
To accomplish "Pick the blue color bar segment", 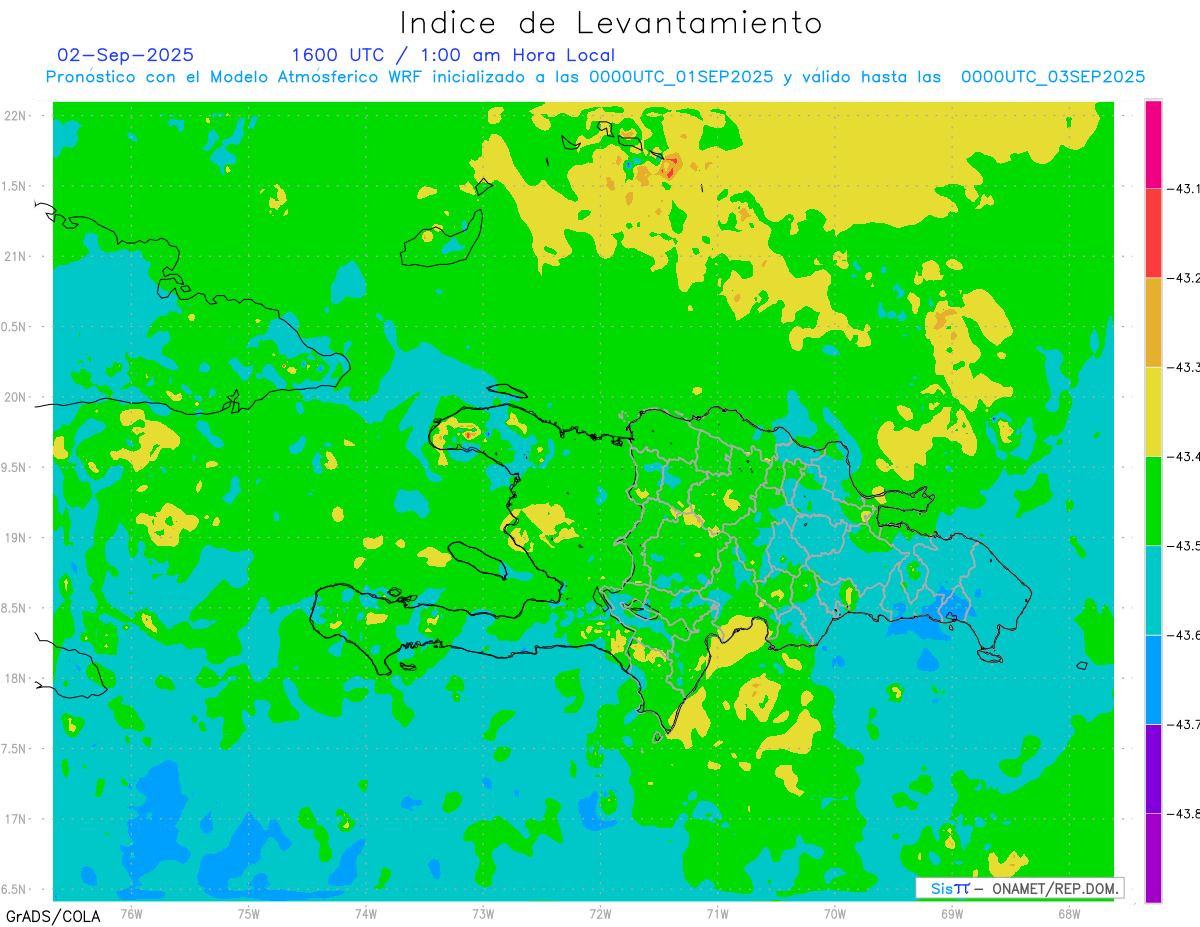I will pyautogui.click(x=1153, y=679).
